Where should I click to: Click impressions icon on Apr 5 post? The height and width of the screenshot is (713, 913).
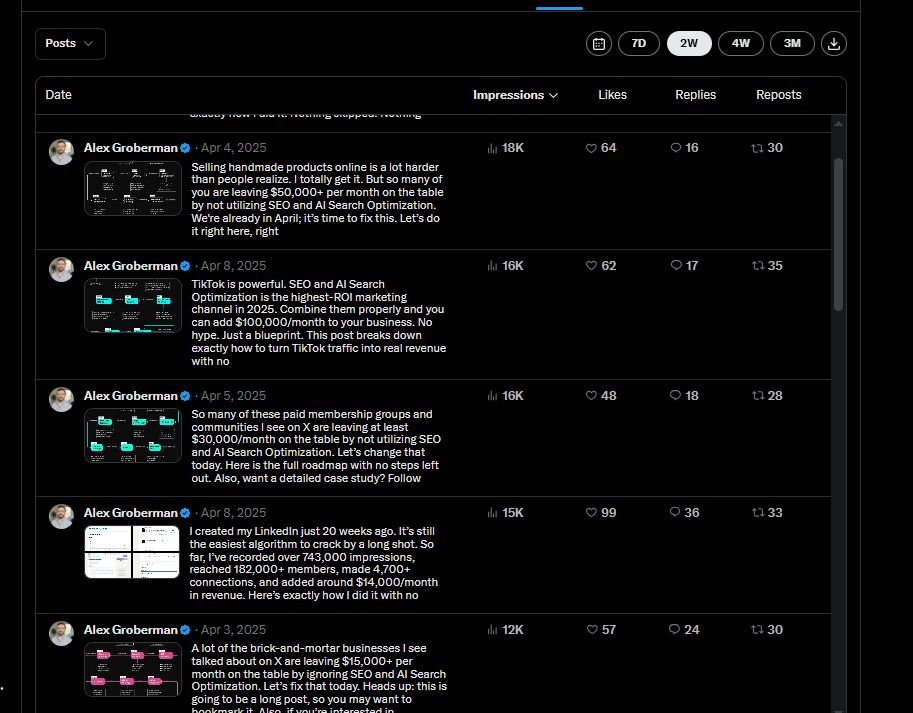pos(492,396)
